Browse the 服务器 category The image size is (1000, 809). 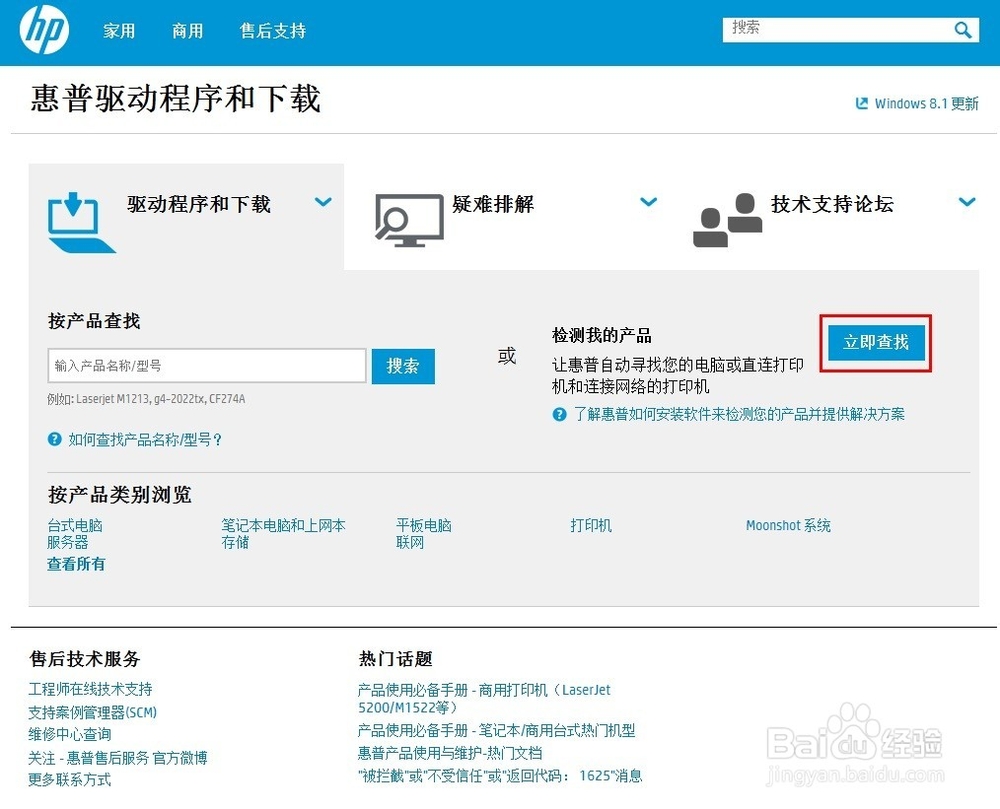[x=68, y=543]
